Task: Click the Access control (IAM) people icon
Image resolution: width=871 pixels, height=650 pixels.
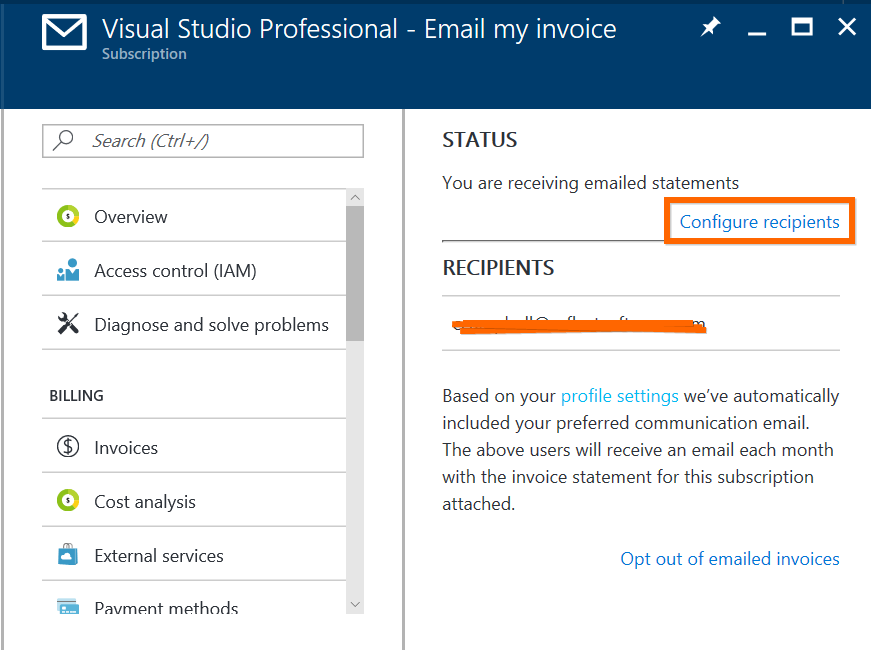Action: [68, 270]
